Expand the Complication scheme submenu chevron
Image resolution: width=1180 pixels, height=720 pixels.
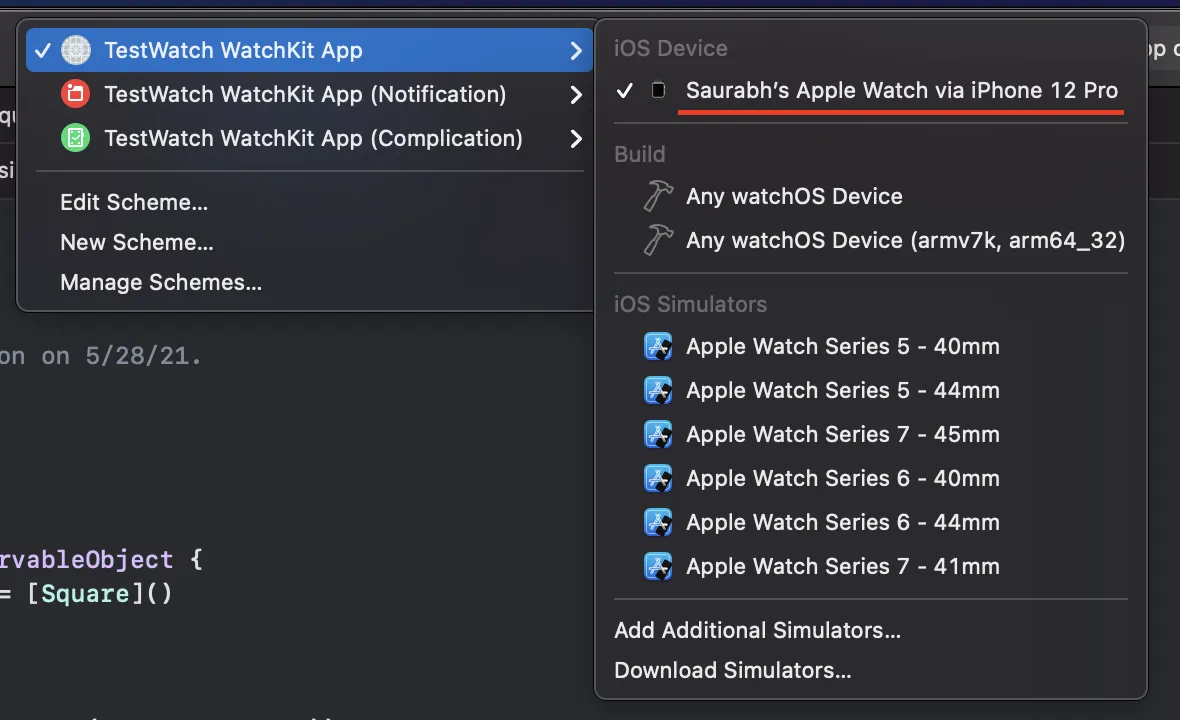(575, 138)
